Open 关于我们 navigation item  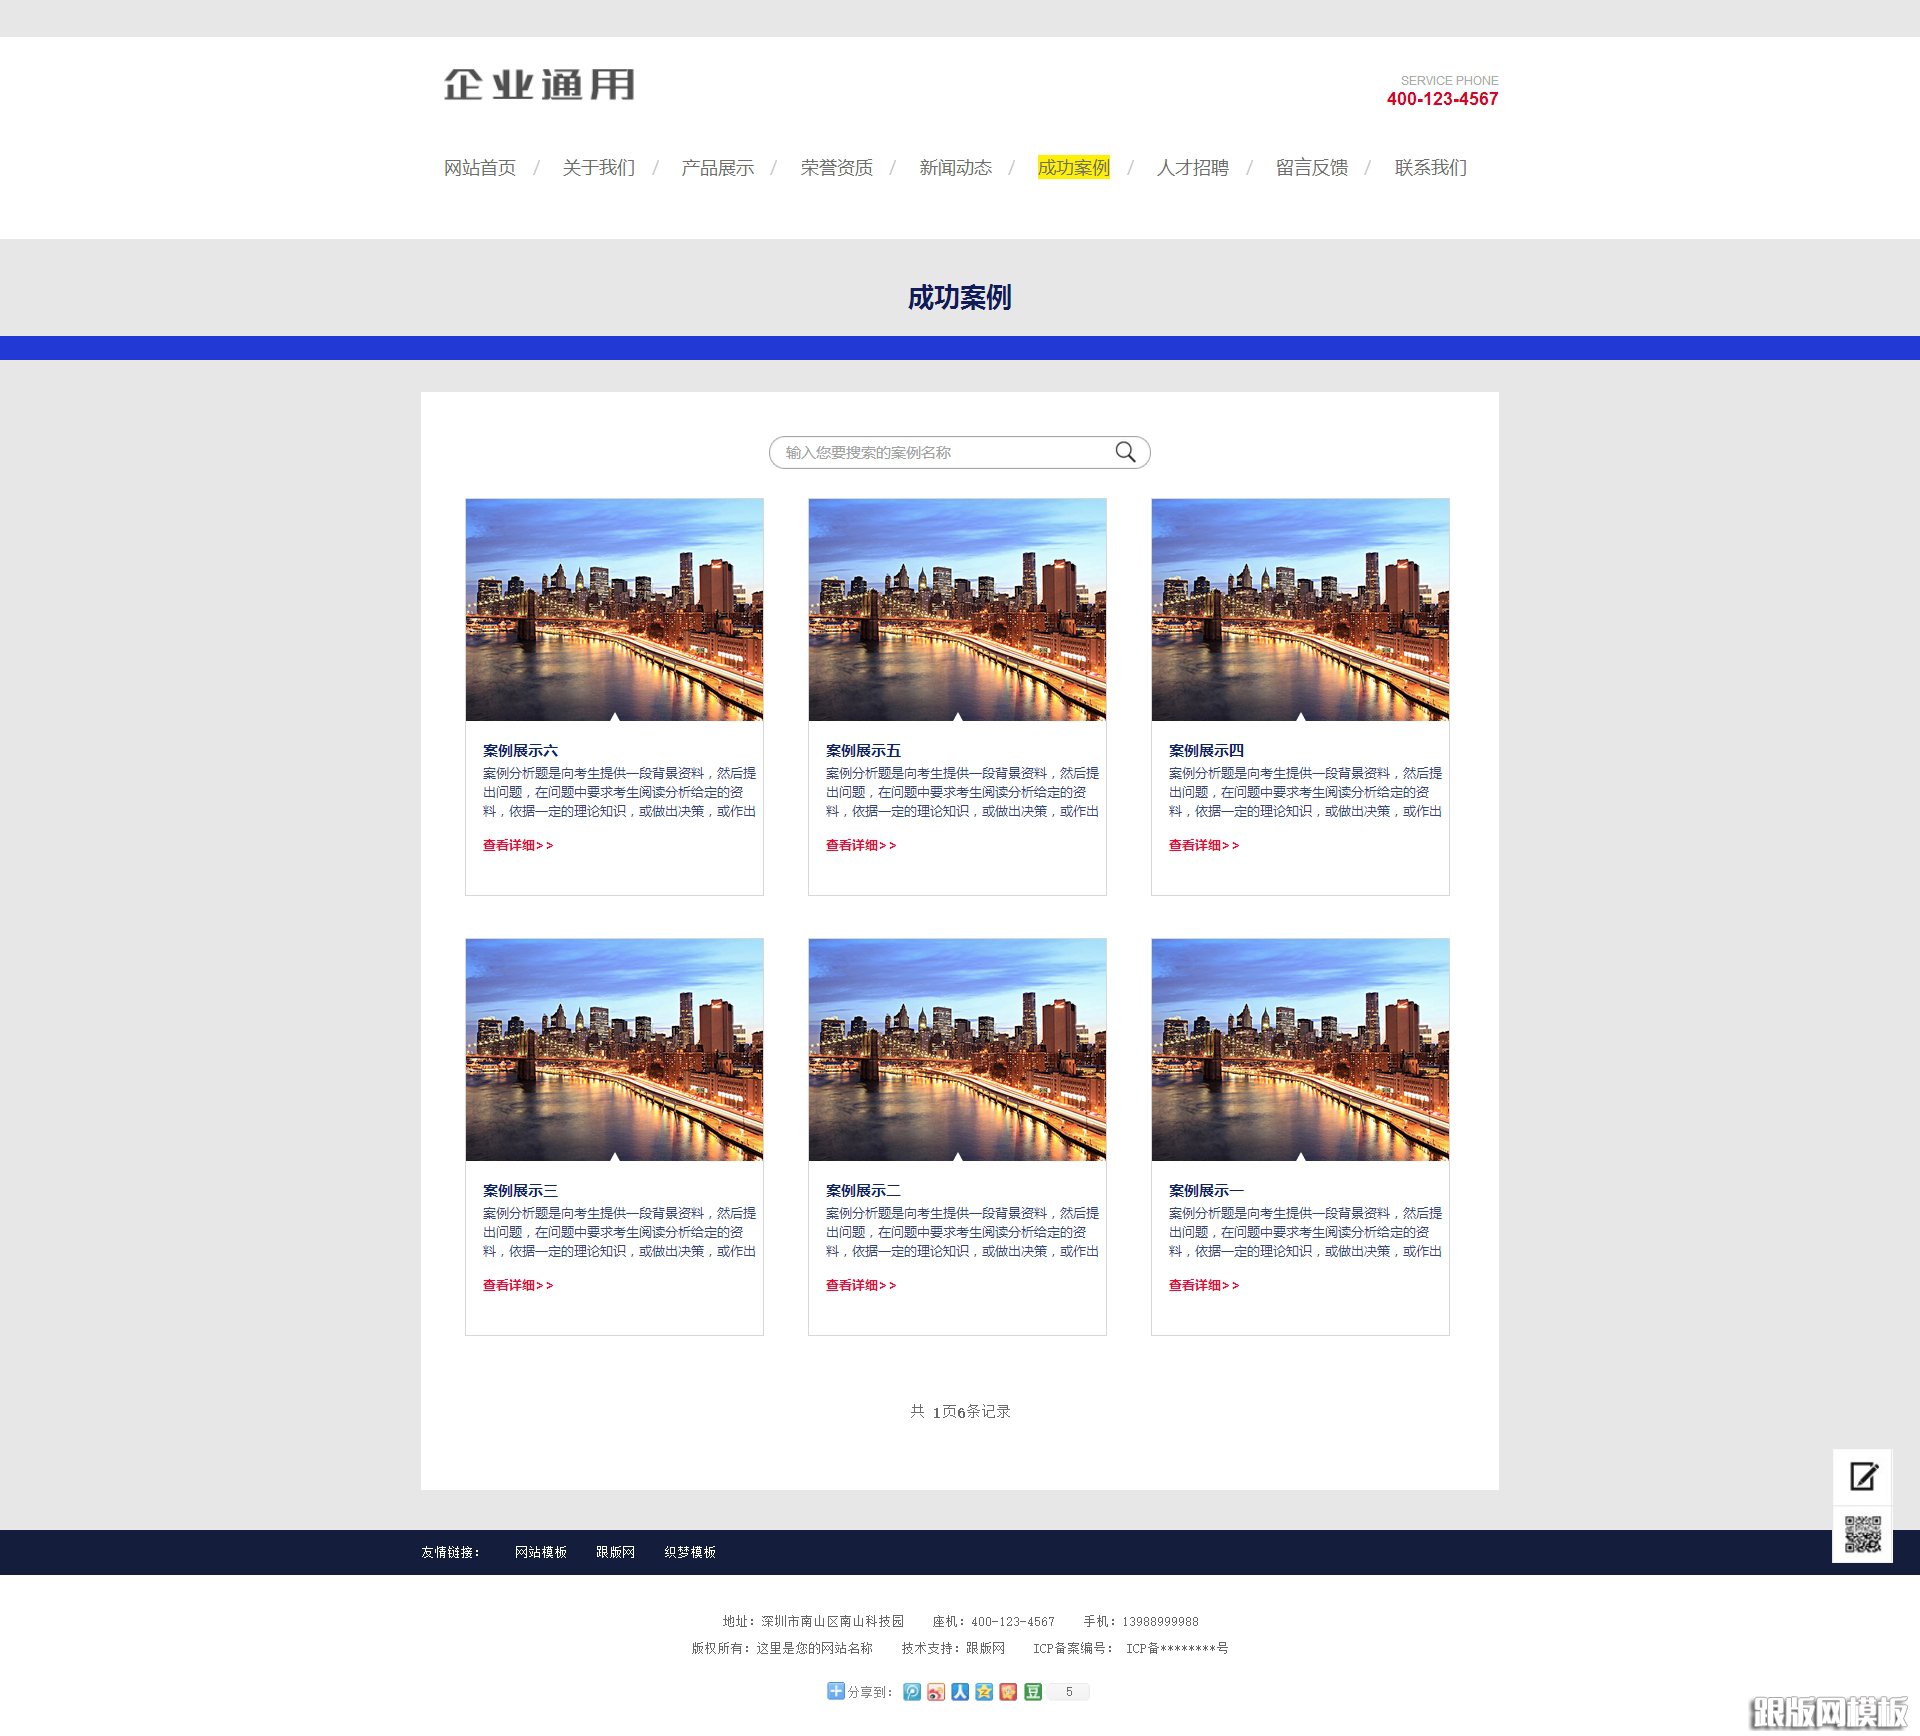(598, 167)
